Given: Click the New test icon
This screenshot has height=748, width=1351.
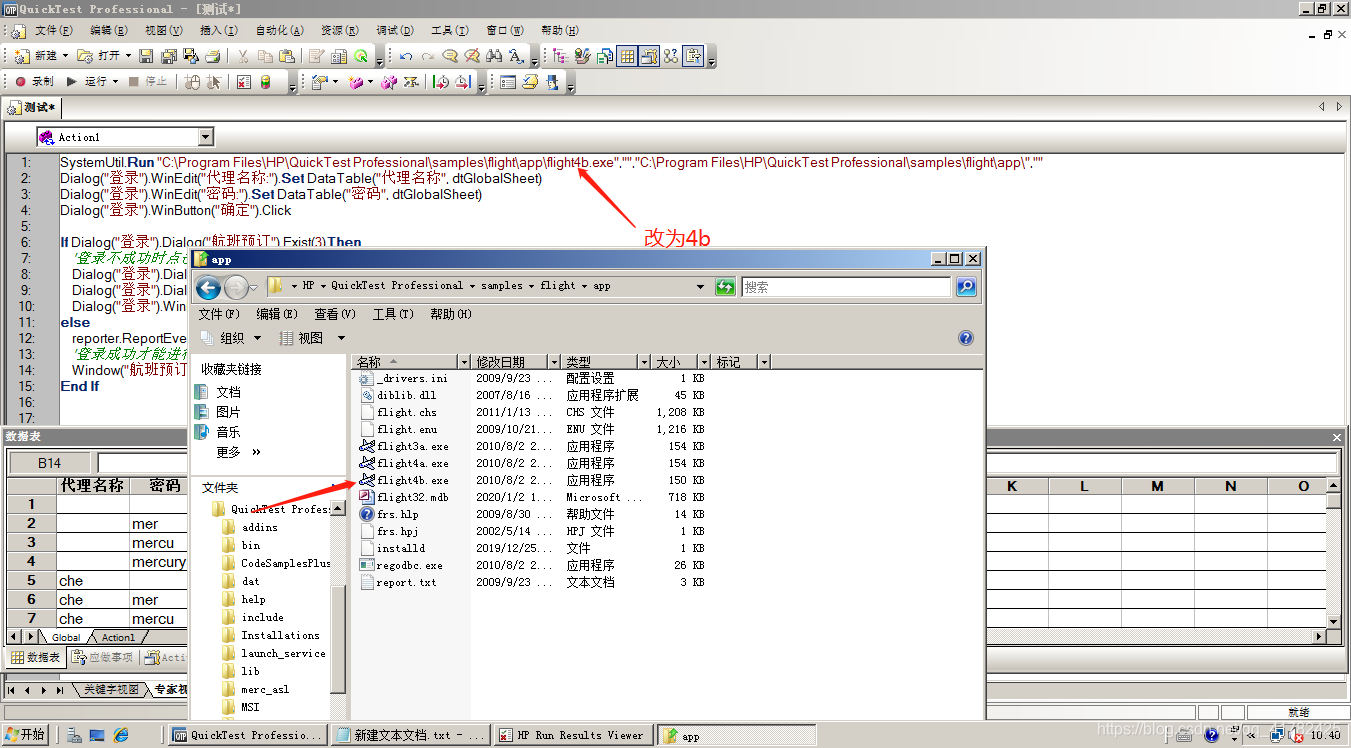Looking at the screenshot, I should [x=23, y=56].
